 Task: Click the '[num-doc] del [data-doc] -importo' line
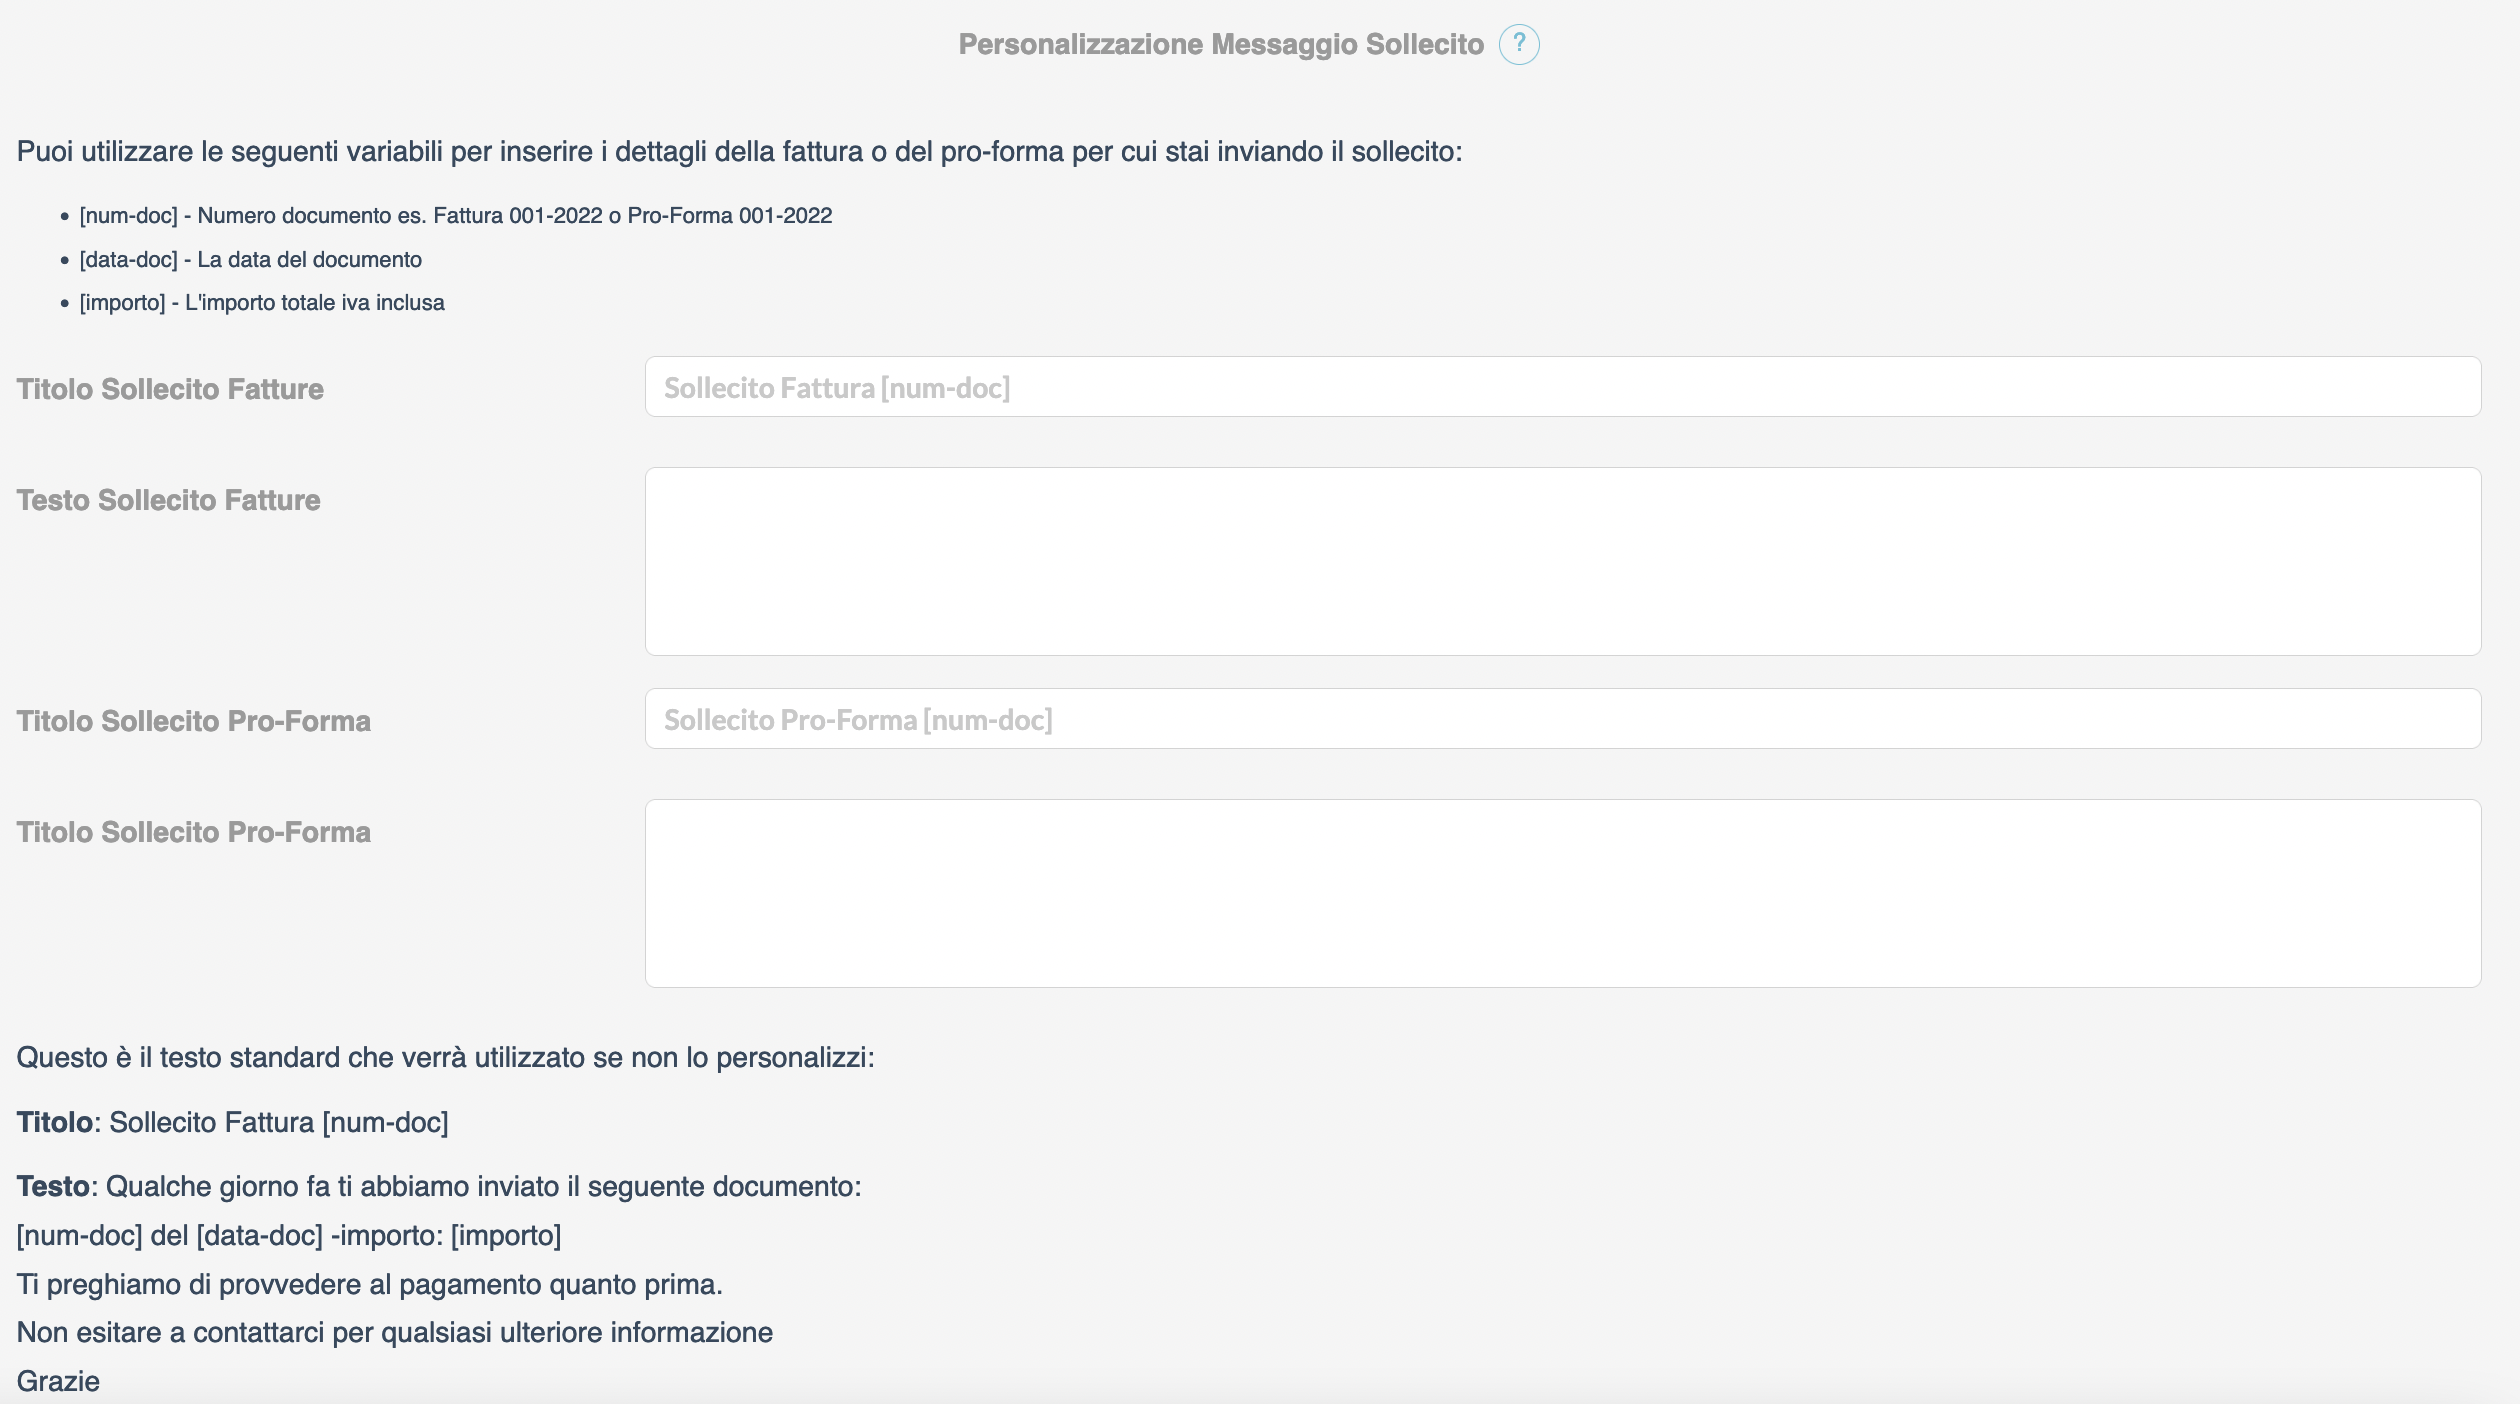coord(289,1236)
